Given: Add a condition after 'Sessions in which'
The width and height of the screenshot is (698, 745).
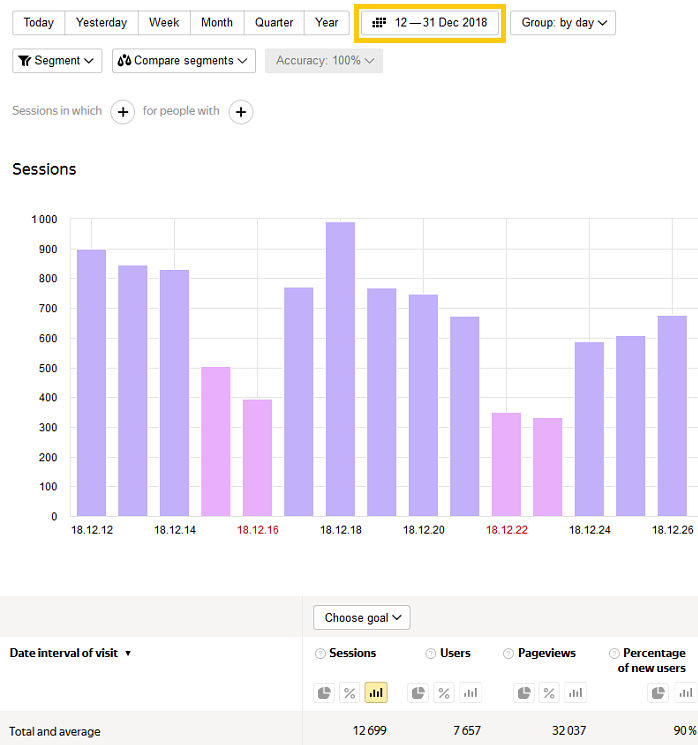Looking at the screenshot, I should (122, 112).
